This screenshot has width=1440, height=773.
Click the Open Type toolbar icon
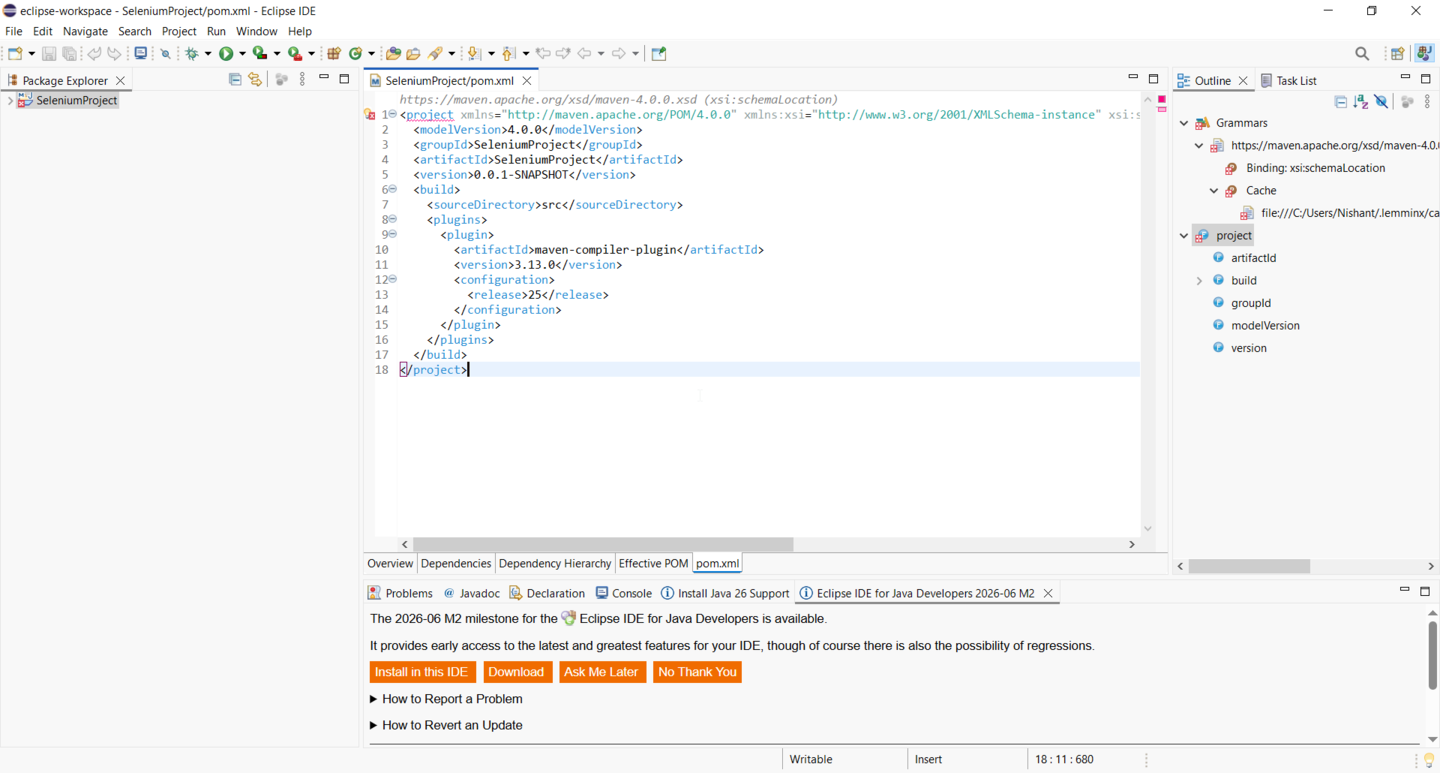(393, 54)
